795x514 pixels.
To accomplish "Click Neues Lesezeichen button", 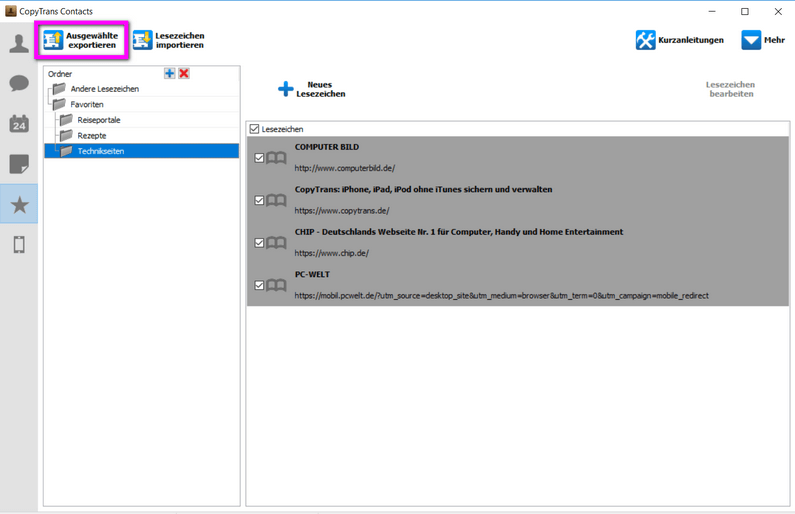I will click(312, 89).
